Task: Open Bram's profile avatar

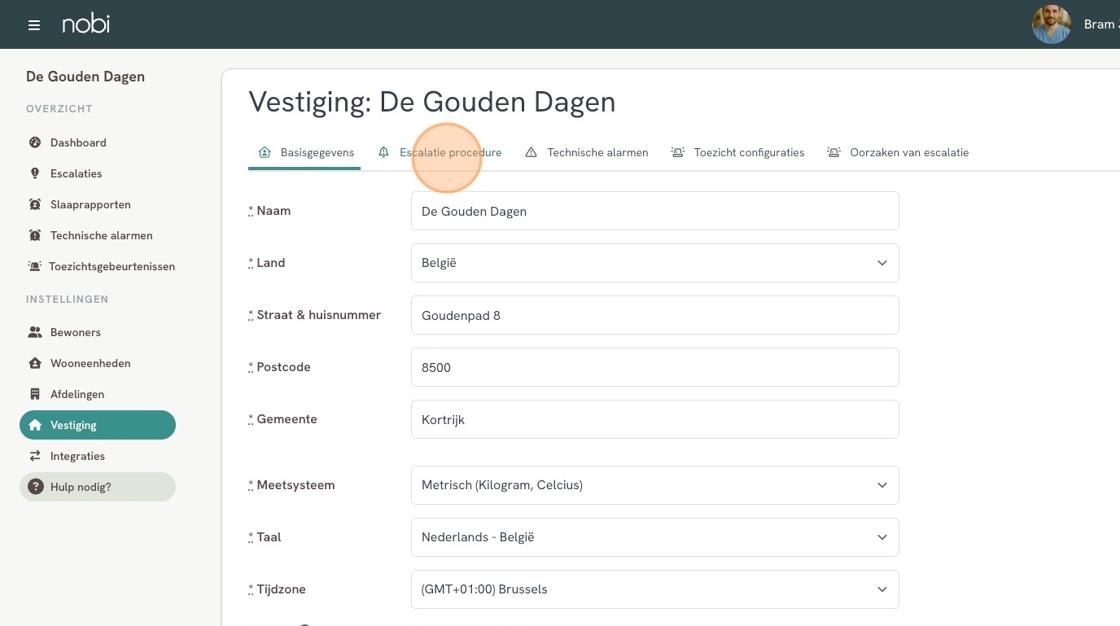Action: point(1051,24)
